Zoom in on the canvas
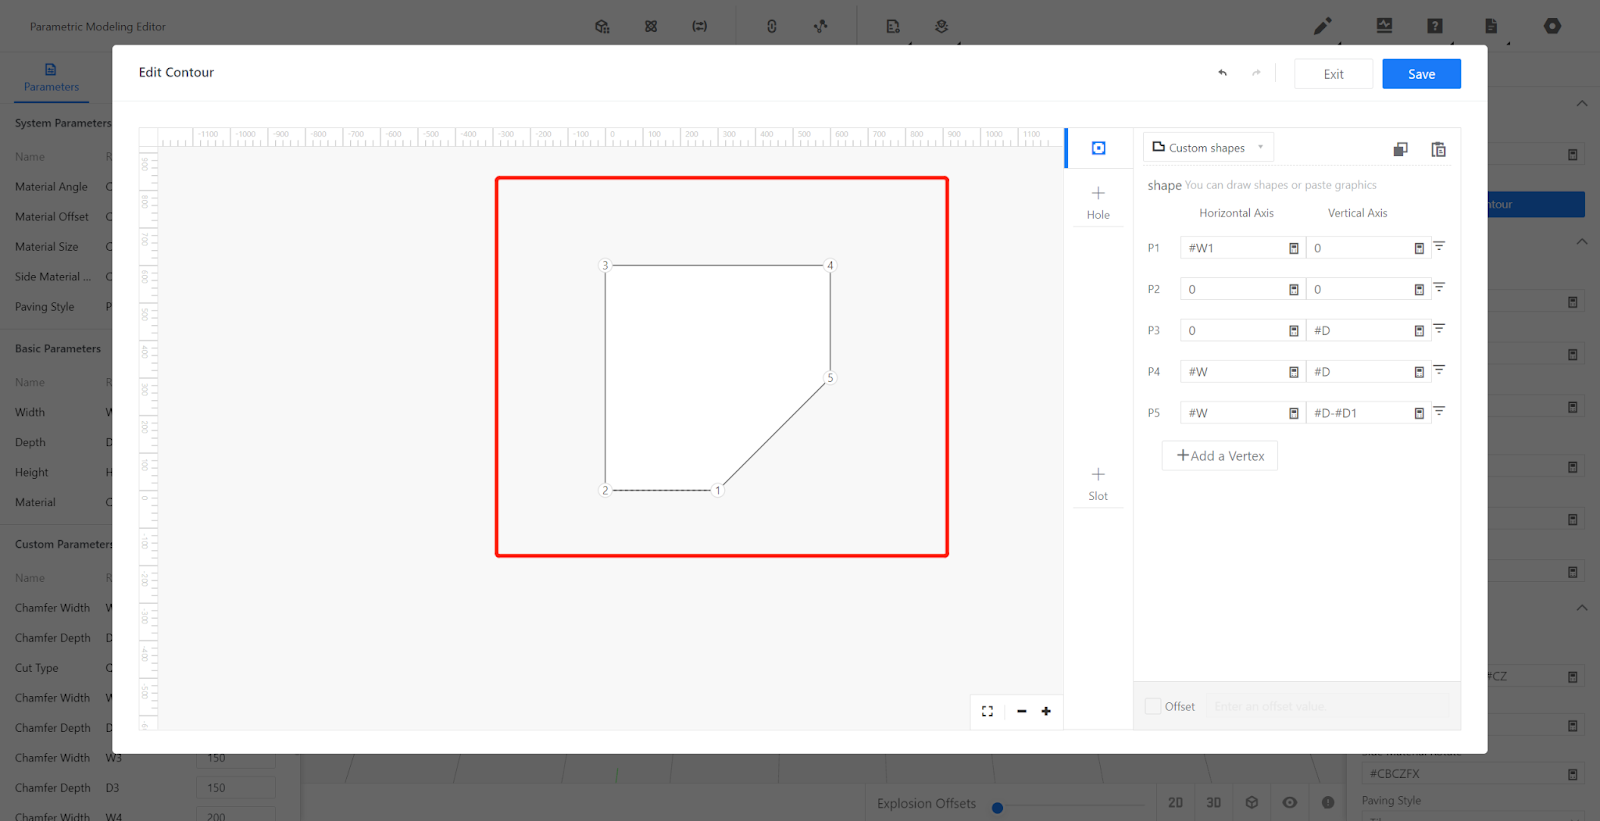Screen dimensions: 1600x821 (1046, 711)
